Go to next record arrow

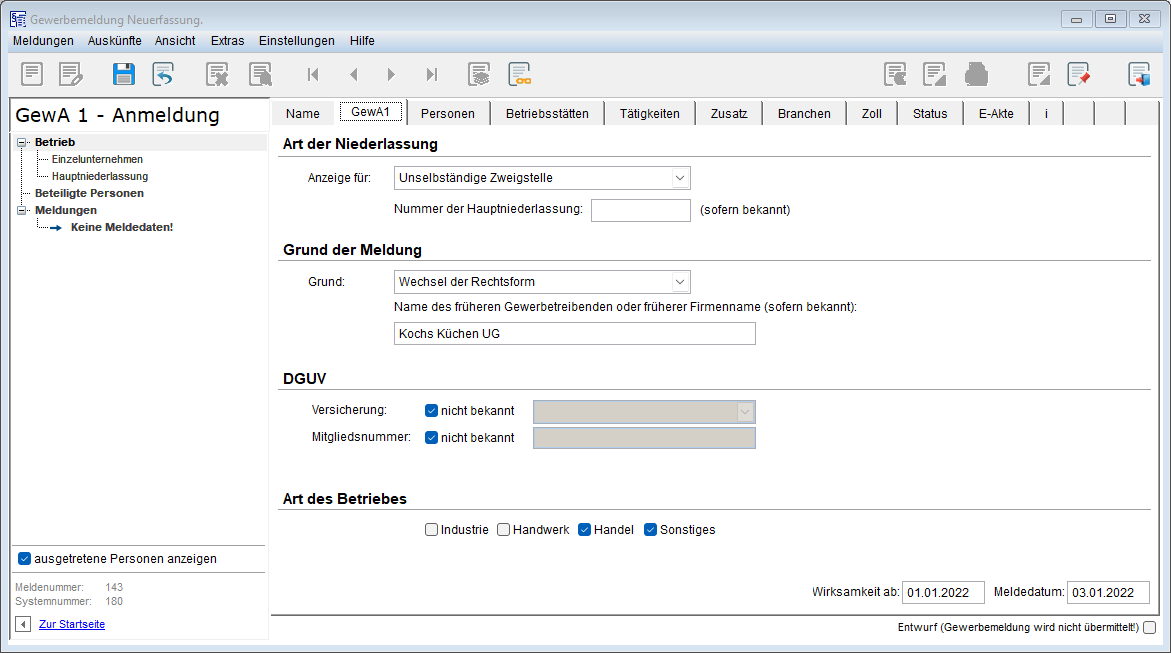[391, 74]
